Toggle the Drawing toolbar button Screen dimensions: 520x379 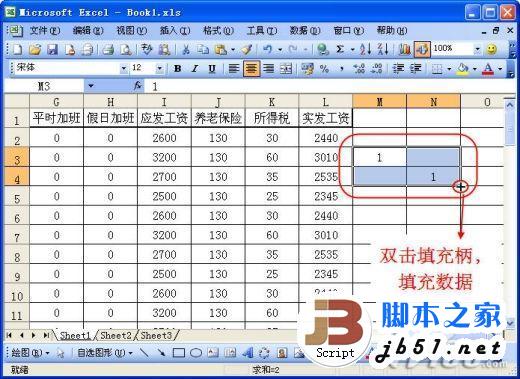point(422,50)
